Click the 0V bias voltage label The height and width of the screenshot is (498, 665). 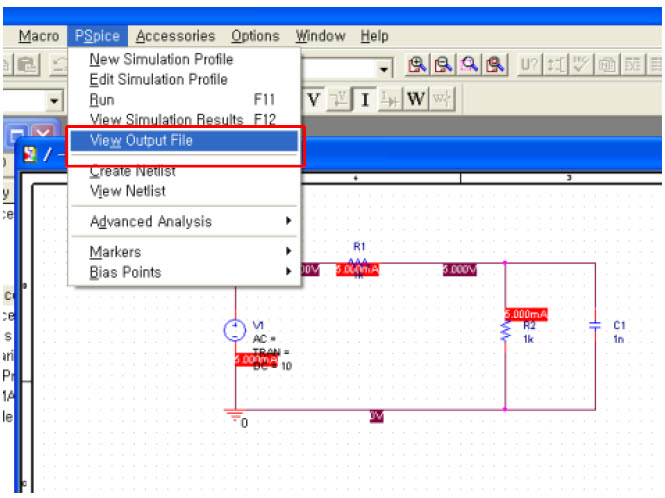[x=377, y=416]
